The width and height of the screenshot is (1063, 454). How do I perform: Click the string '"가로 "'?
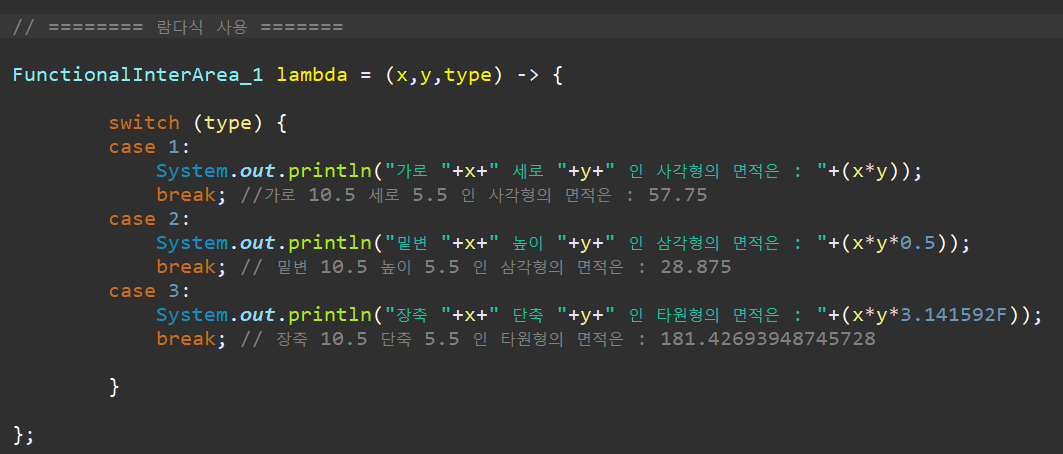418,171
